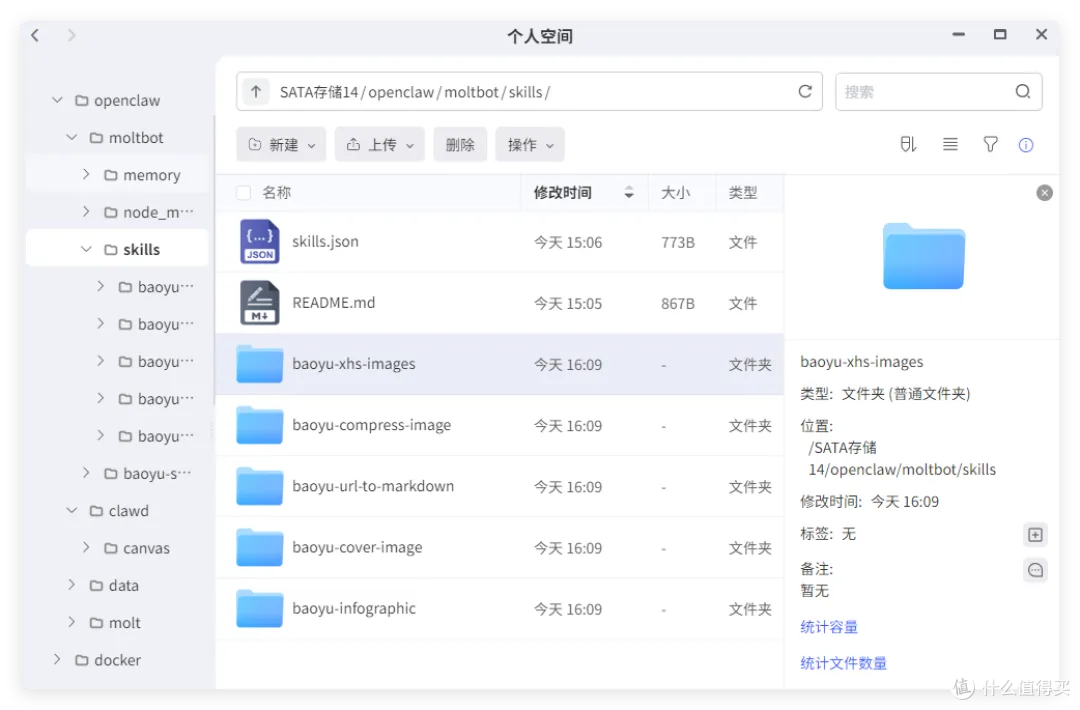
Task: Edit remark with the comment icon
Action: [1035, 570]
